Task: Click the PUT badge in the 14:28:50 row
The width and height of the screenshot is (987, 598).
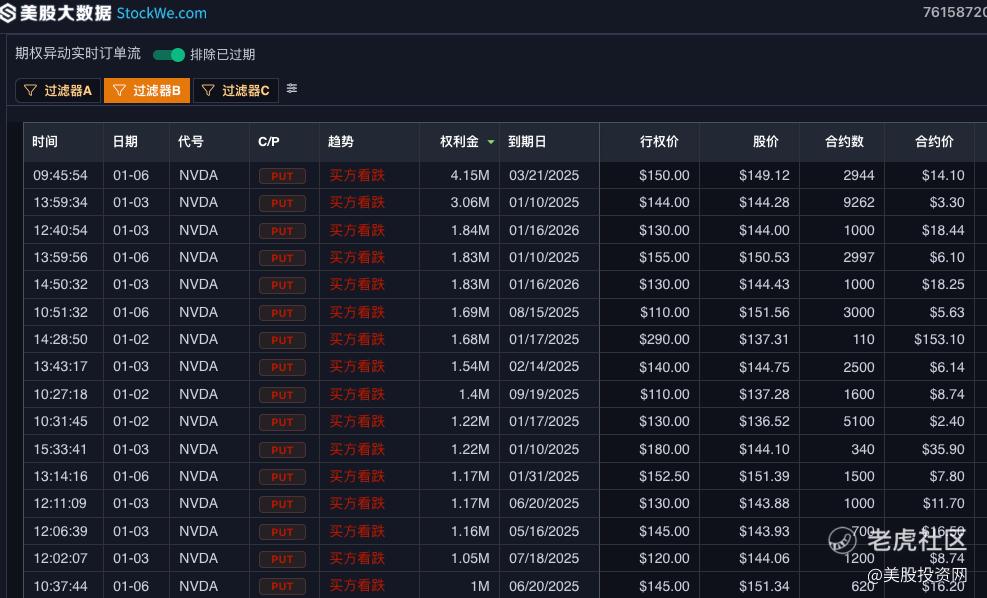Action: [282, 340]
